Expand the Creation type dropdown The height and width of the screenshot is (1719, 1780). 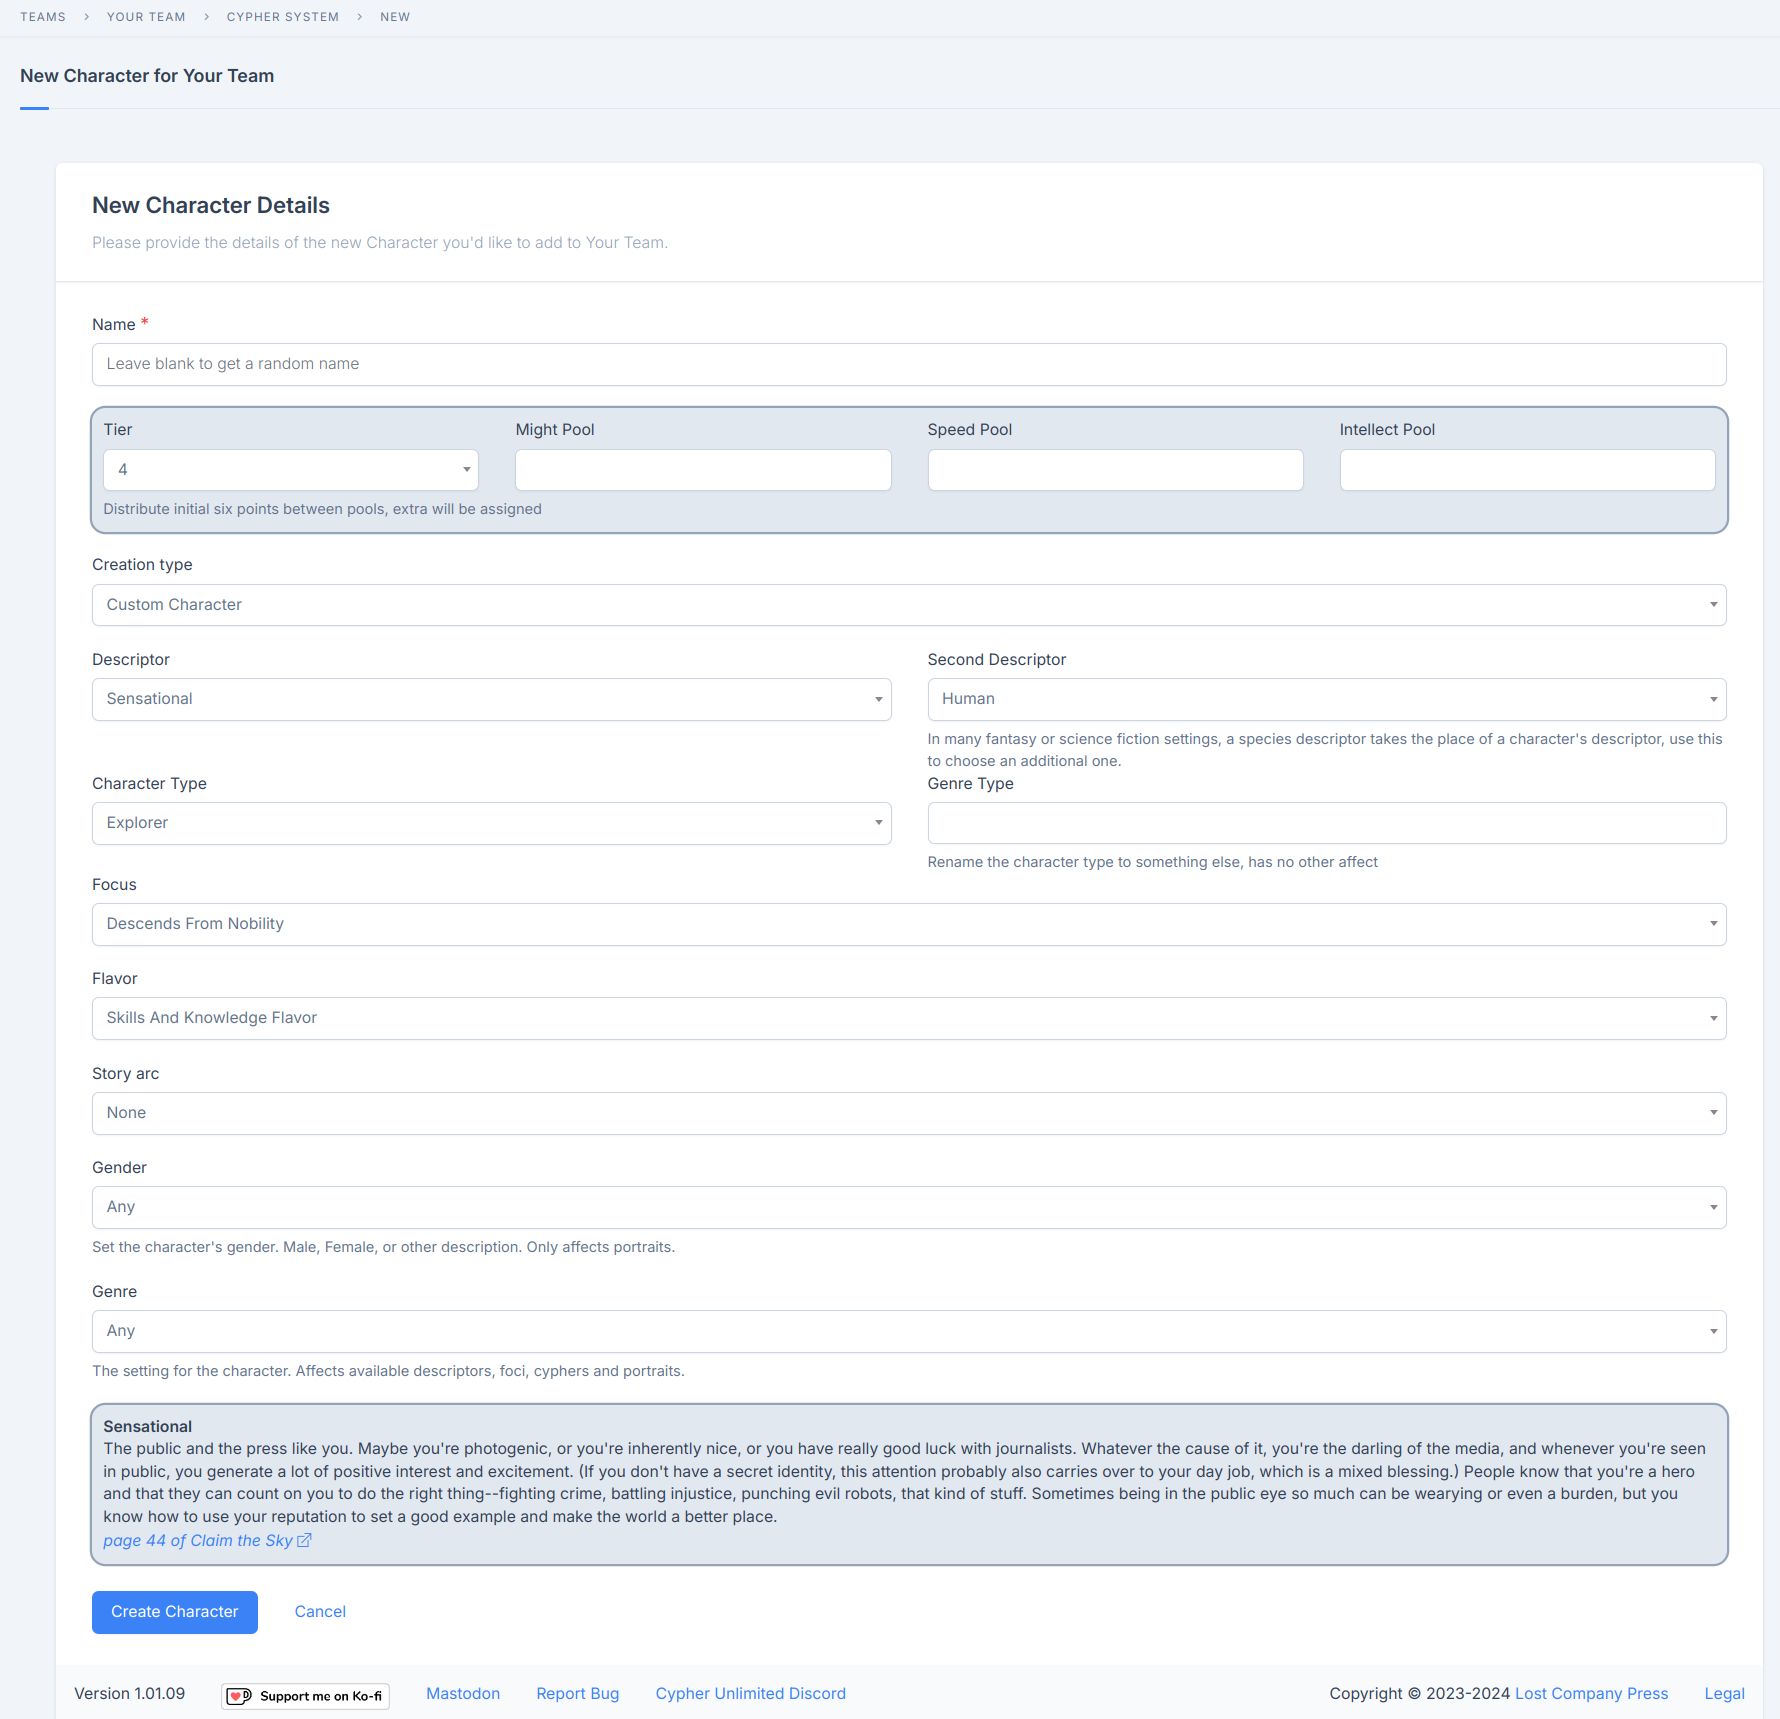pyautogui.click(x=908, y=605)
